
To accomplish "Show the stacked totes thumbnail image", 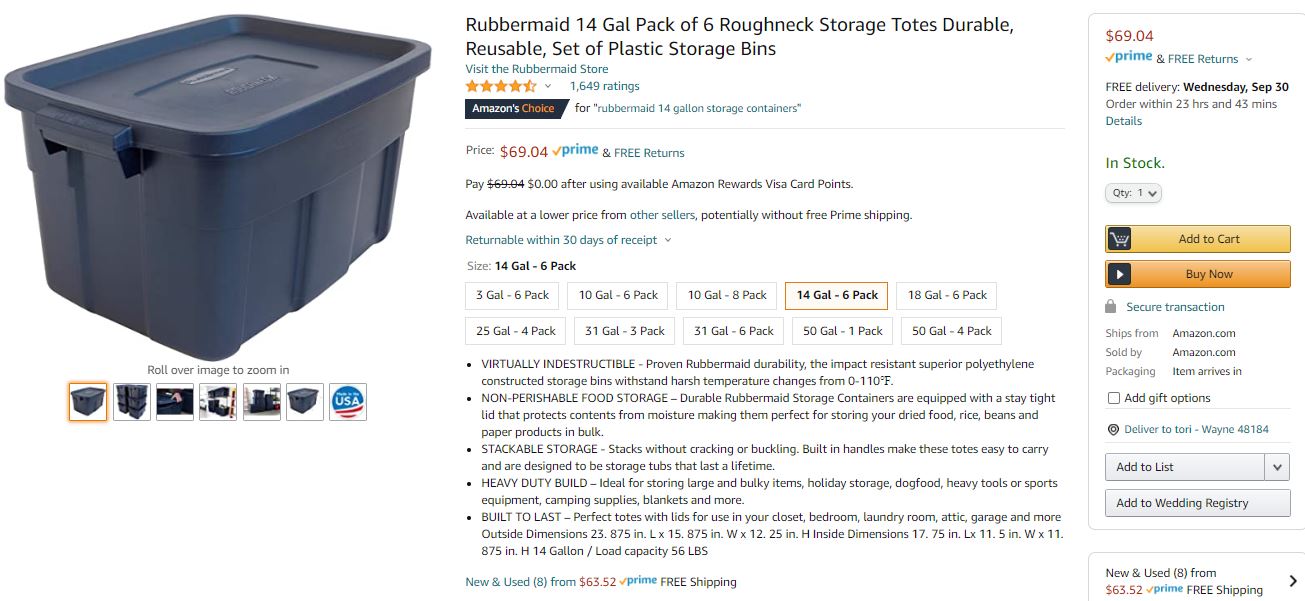I will (x=132, y=402).
